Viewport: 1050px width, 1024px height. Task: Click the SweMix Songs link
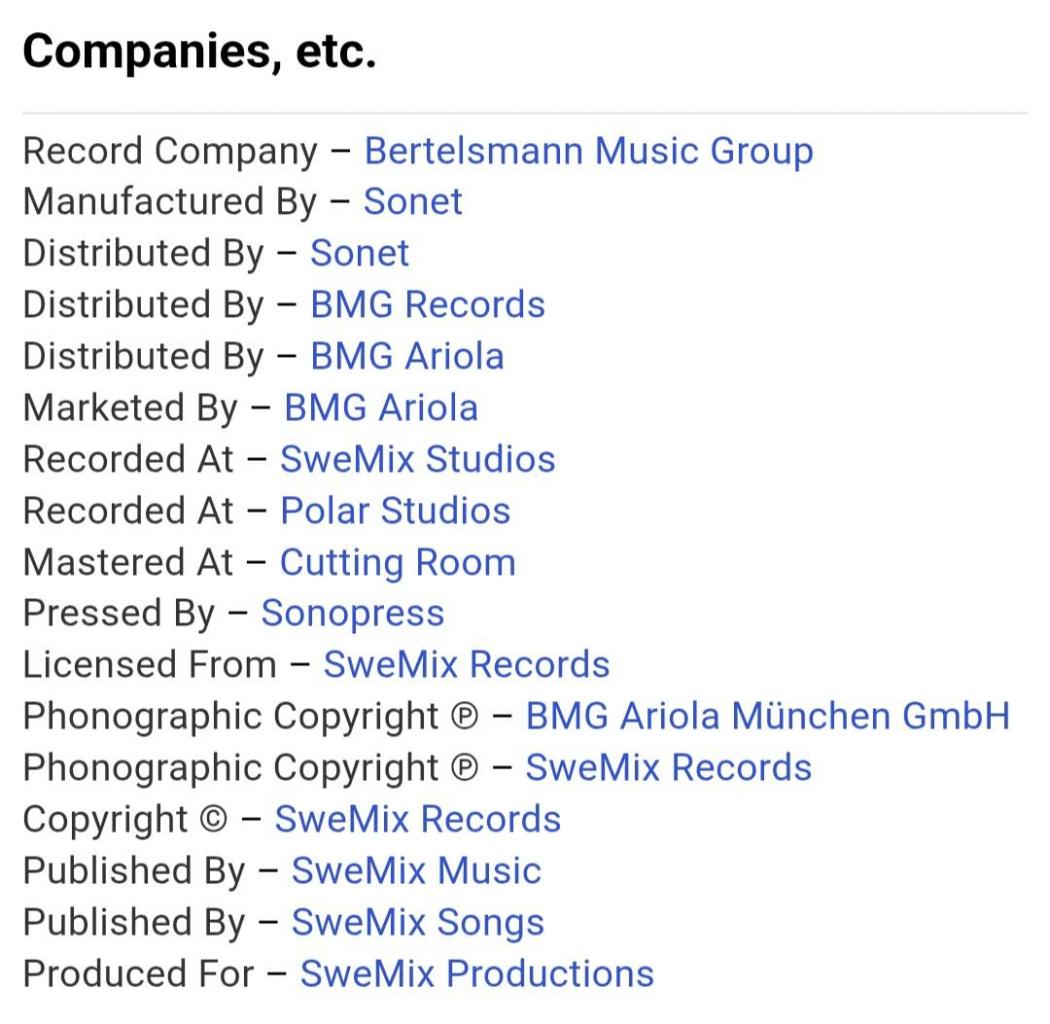click(417, 922)
